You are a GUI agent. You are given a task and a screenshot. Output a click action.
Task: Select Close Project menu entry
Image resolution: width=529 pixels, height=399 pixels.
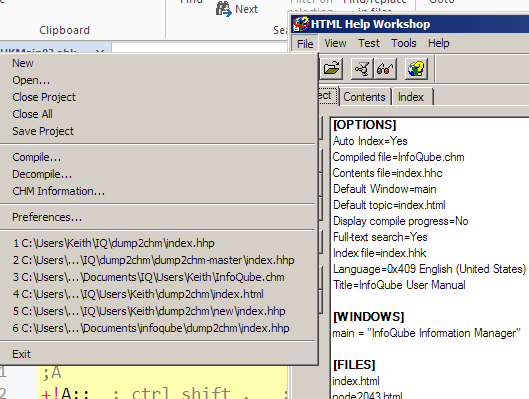click(x=158, y=97)
